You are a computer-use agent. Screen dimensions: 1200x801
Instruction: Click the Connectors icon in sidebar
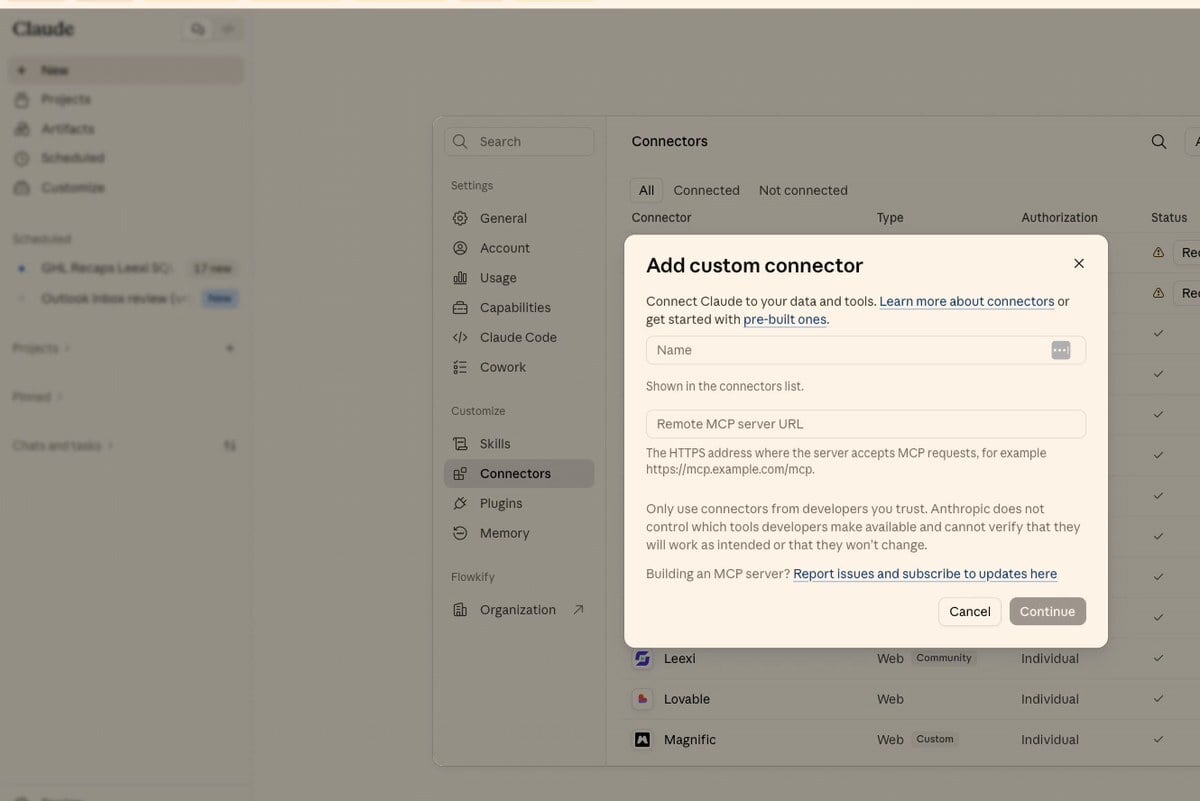coord(460,474)
